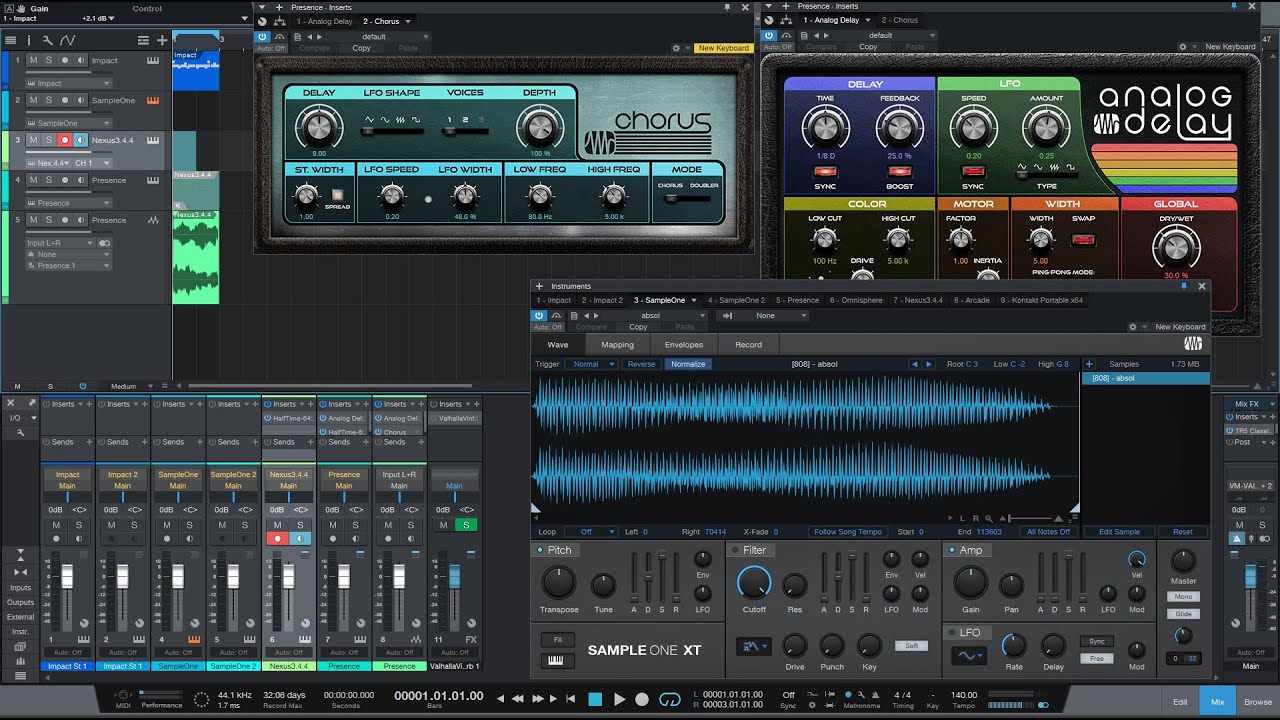Toggle Normalize in the Wave editor
This screenshot has height=720, width=1280.
(x=688, y=364)
